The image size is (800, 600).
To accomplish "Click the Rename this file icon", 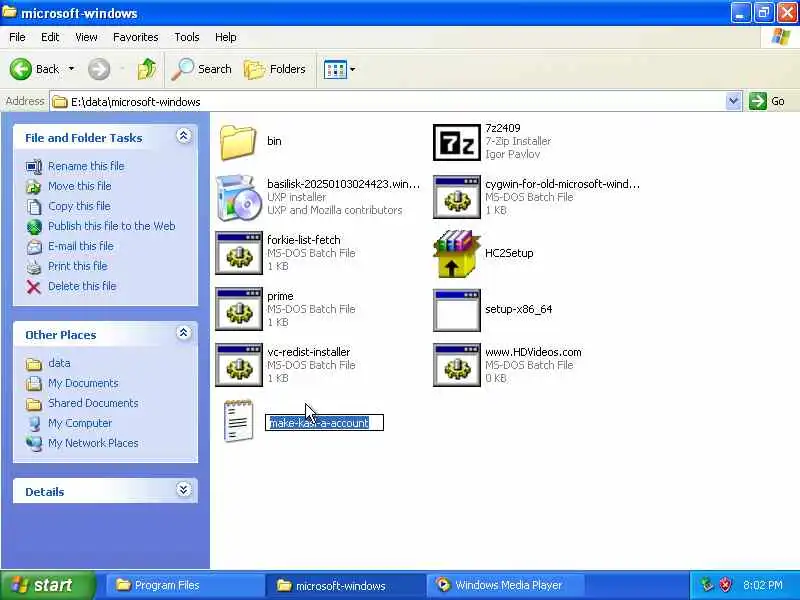I will coord(34,166).
